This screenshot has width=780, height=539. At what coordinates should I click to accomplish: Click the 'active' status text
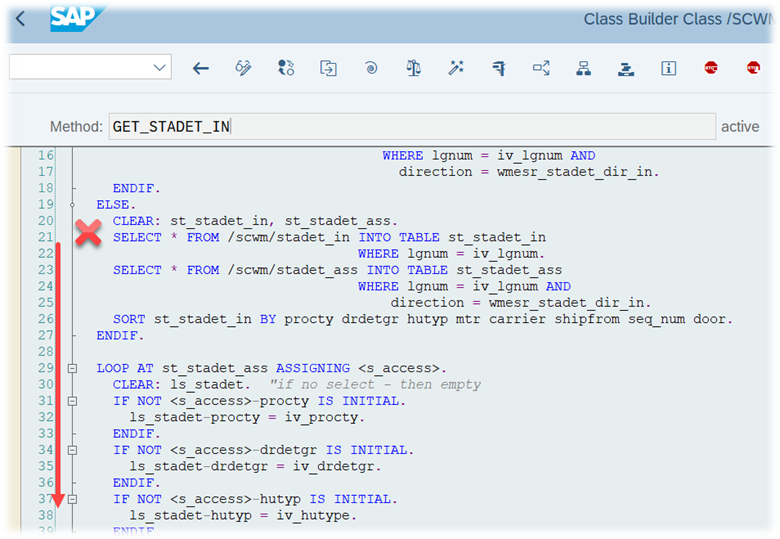coord(740,127)
